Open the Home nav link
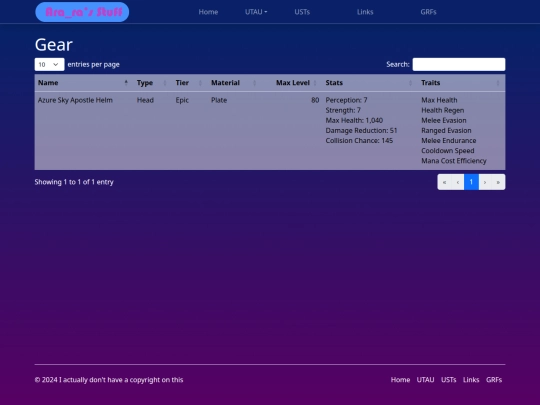Viewport: 540px width, 405px height. [208, 12]
